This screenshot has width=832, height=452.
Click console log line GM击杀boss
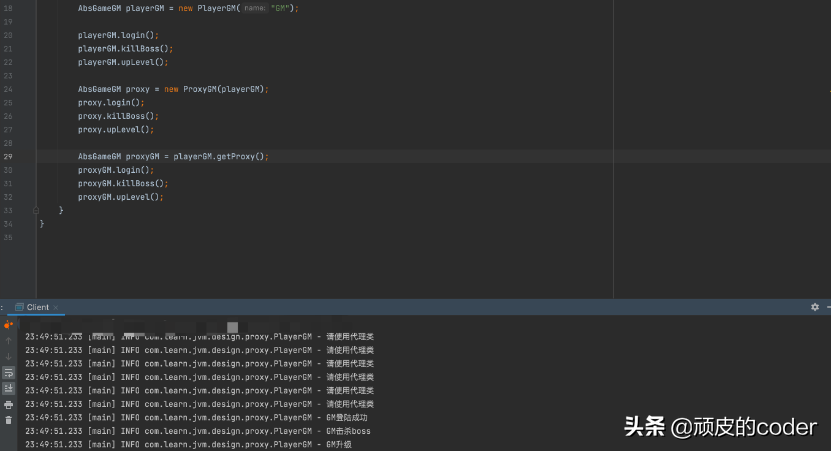(198, 431)
